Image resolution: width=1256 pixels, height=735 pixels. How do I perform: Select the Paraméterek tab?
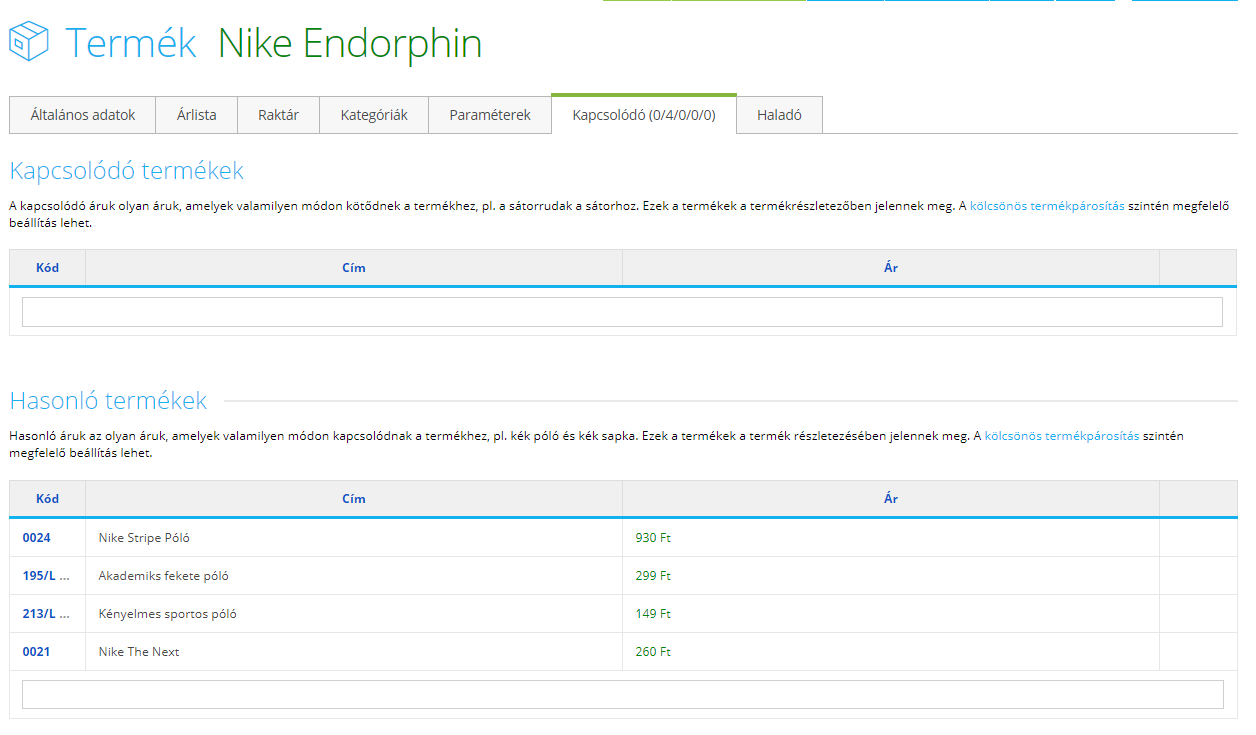490,115
